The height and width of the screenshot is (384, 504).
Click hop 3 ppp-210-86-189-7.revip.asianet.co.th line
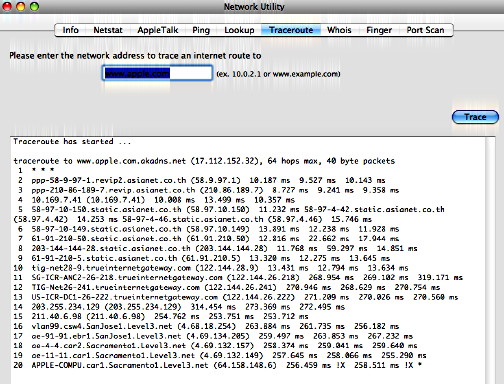pyautogui.click(x=208, y=190)
